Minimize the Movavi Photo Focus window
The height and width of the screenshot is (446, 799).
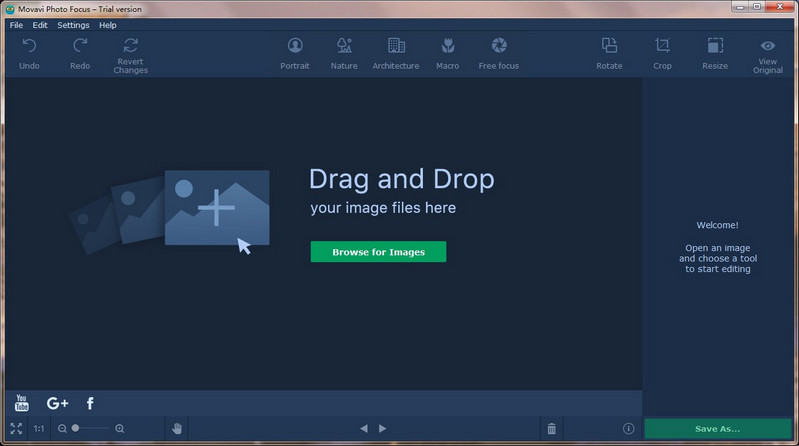coord(740,7)
